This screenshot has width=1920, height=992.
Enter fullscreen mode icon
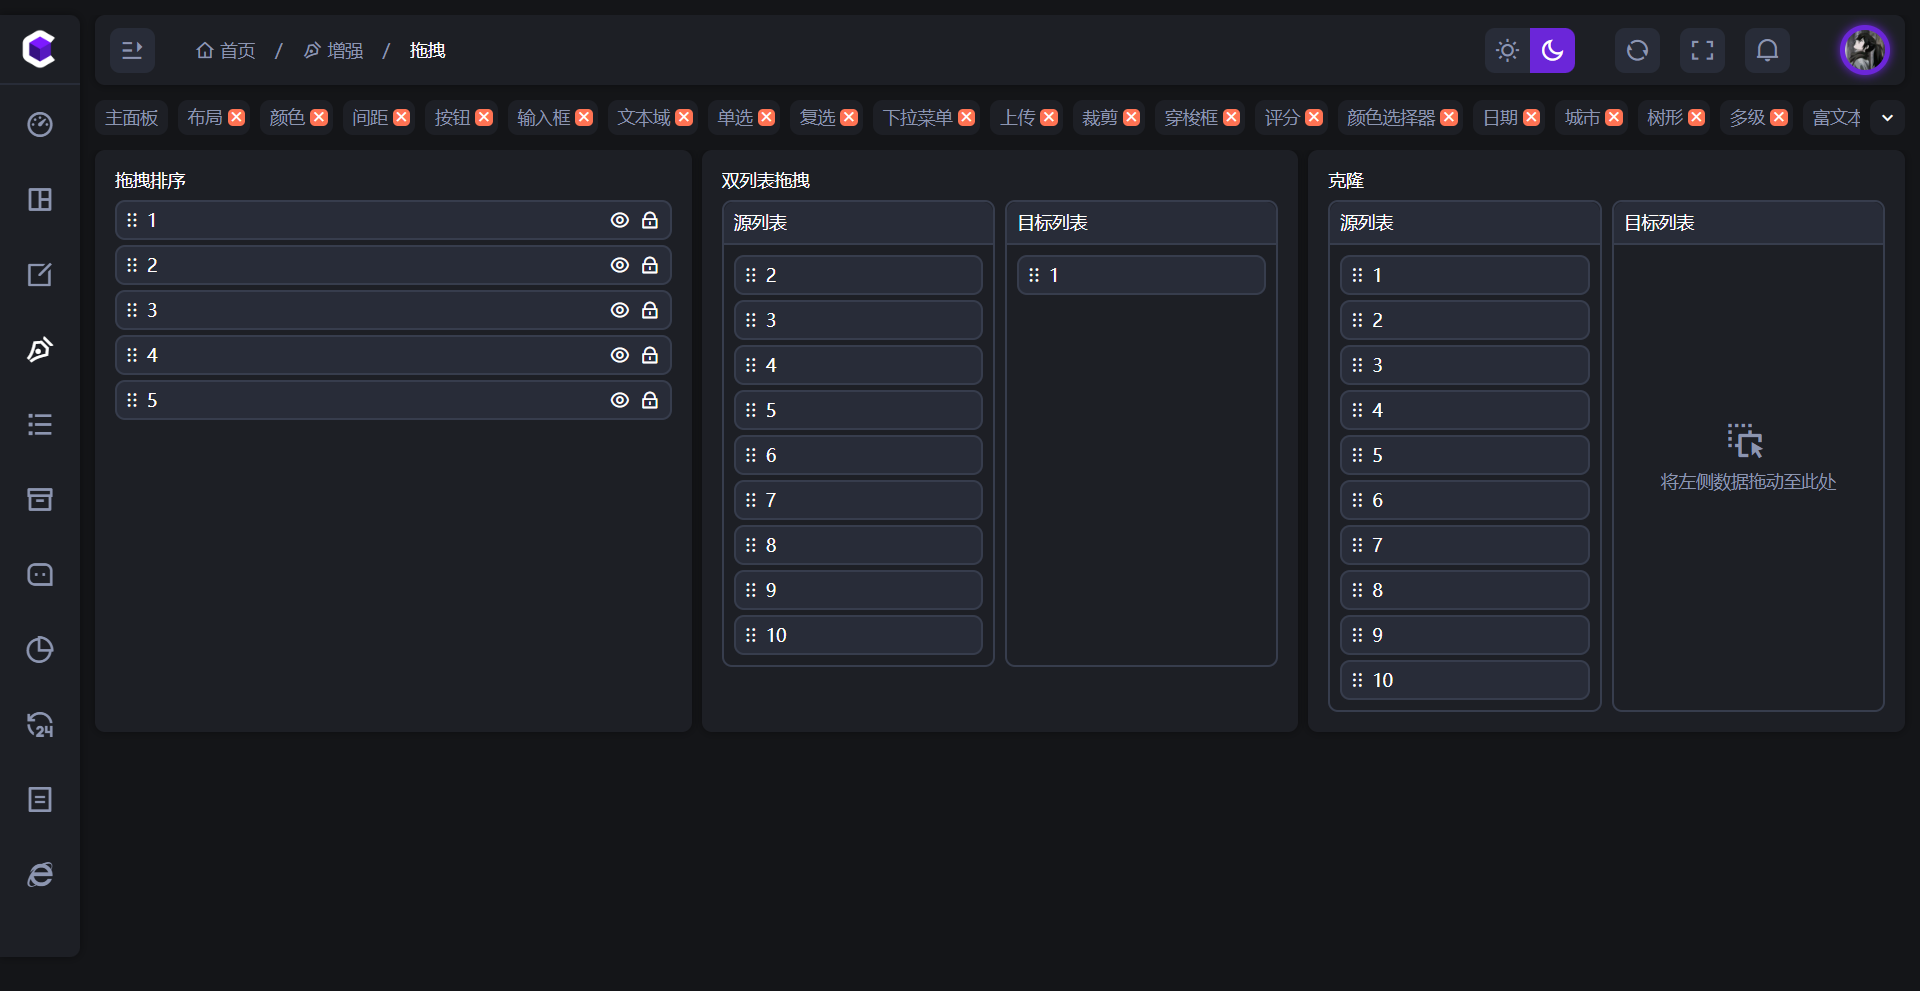(x=1702, y=50)
